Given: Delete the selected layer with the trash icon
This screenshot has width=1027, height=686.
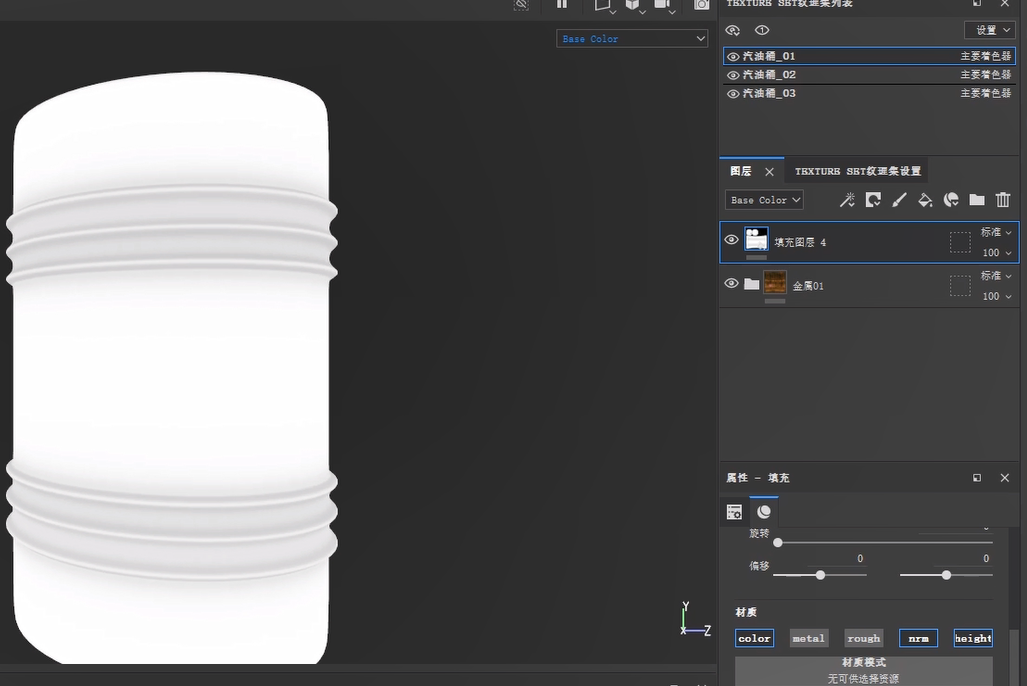Looking at the screenshot, I should 1003,200.
